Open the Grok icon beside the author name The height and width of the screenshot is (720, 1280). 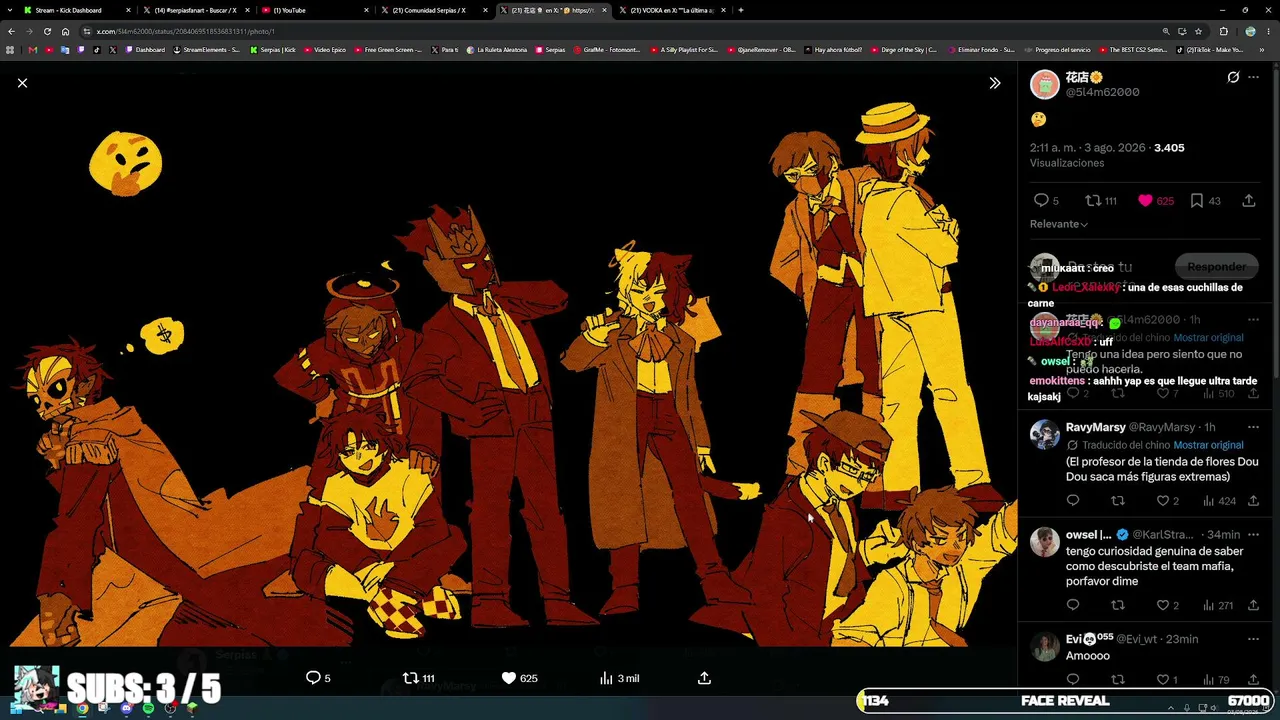point(1233,77)
